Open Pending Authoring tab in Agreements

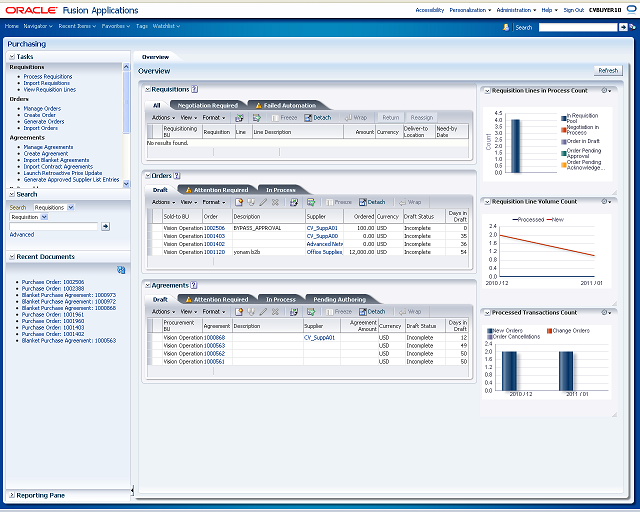(340, 299)
